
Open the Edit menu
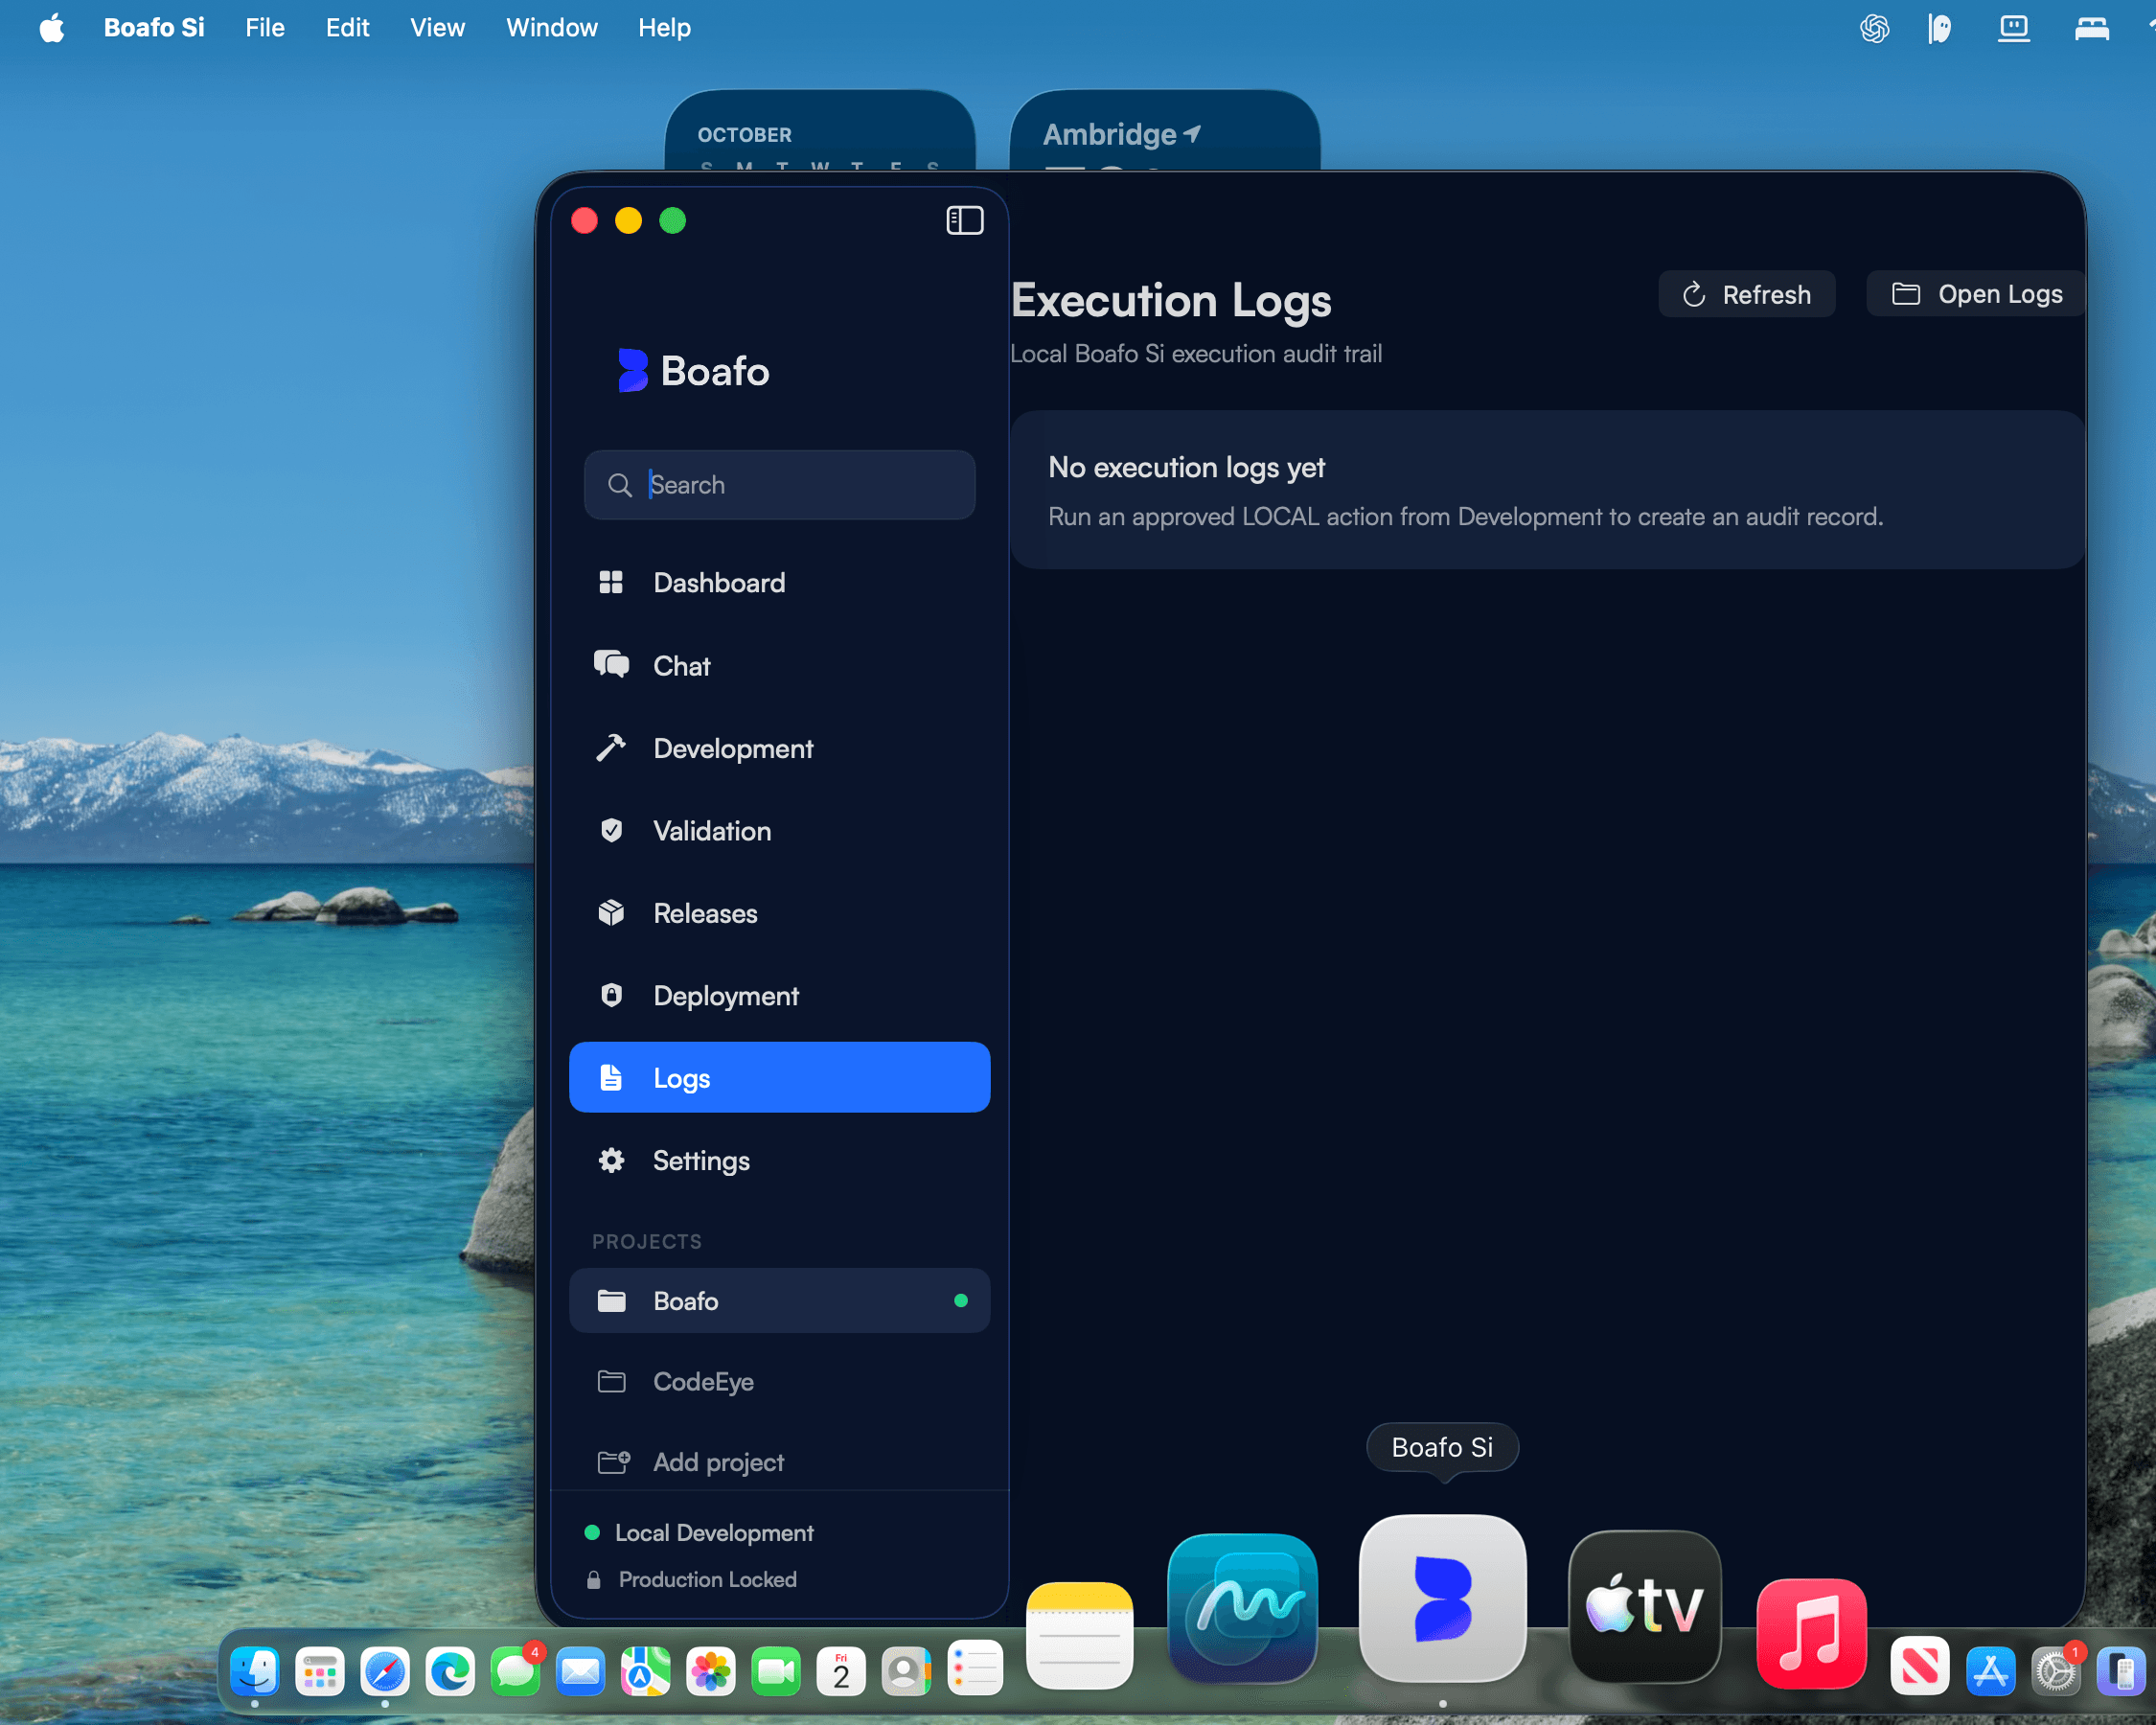pyautogui.click(x=347, y=28)
